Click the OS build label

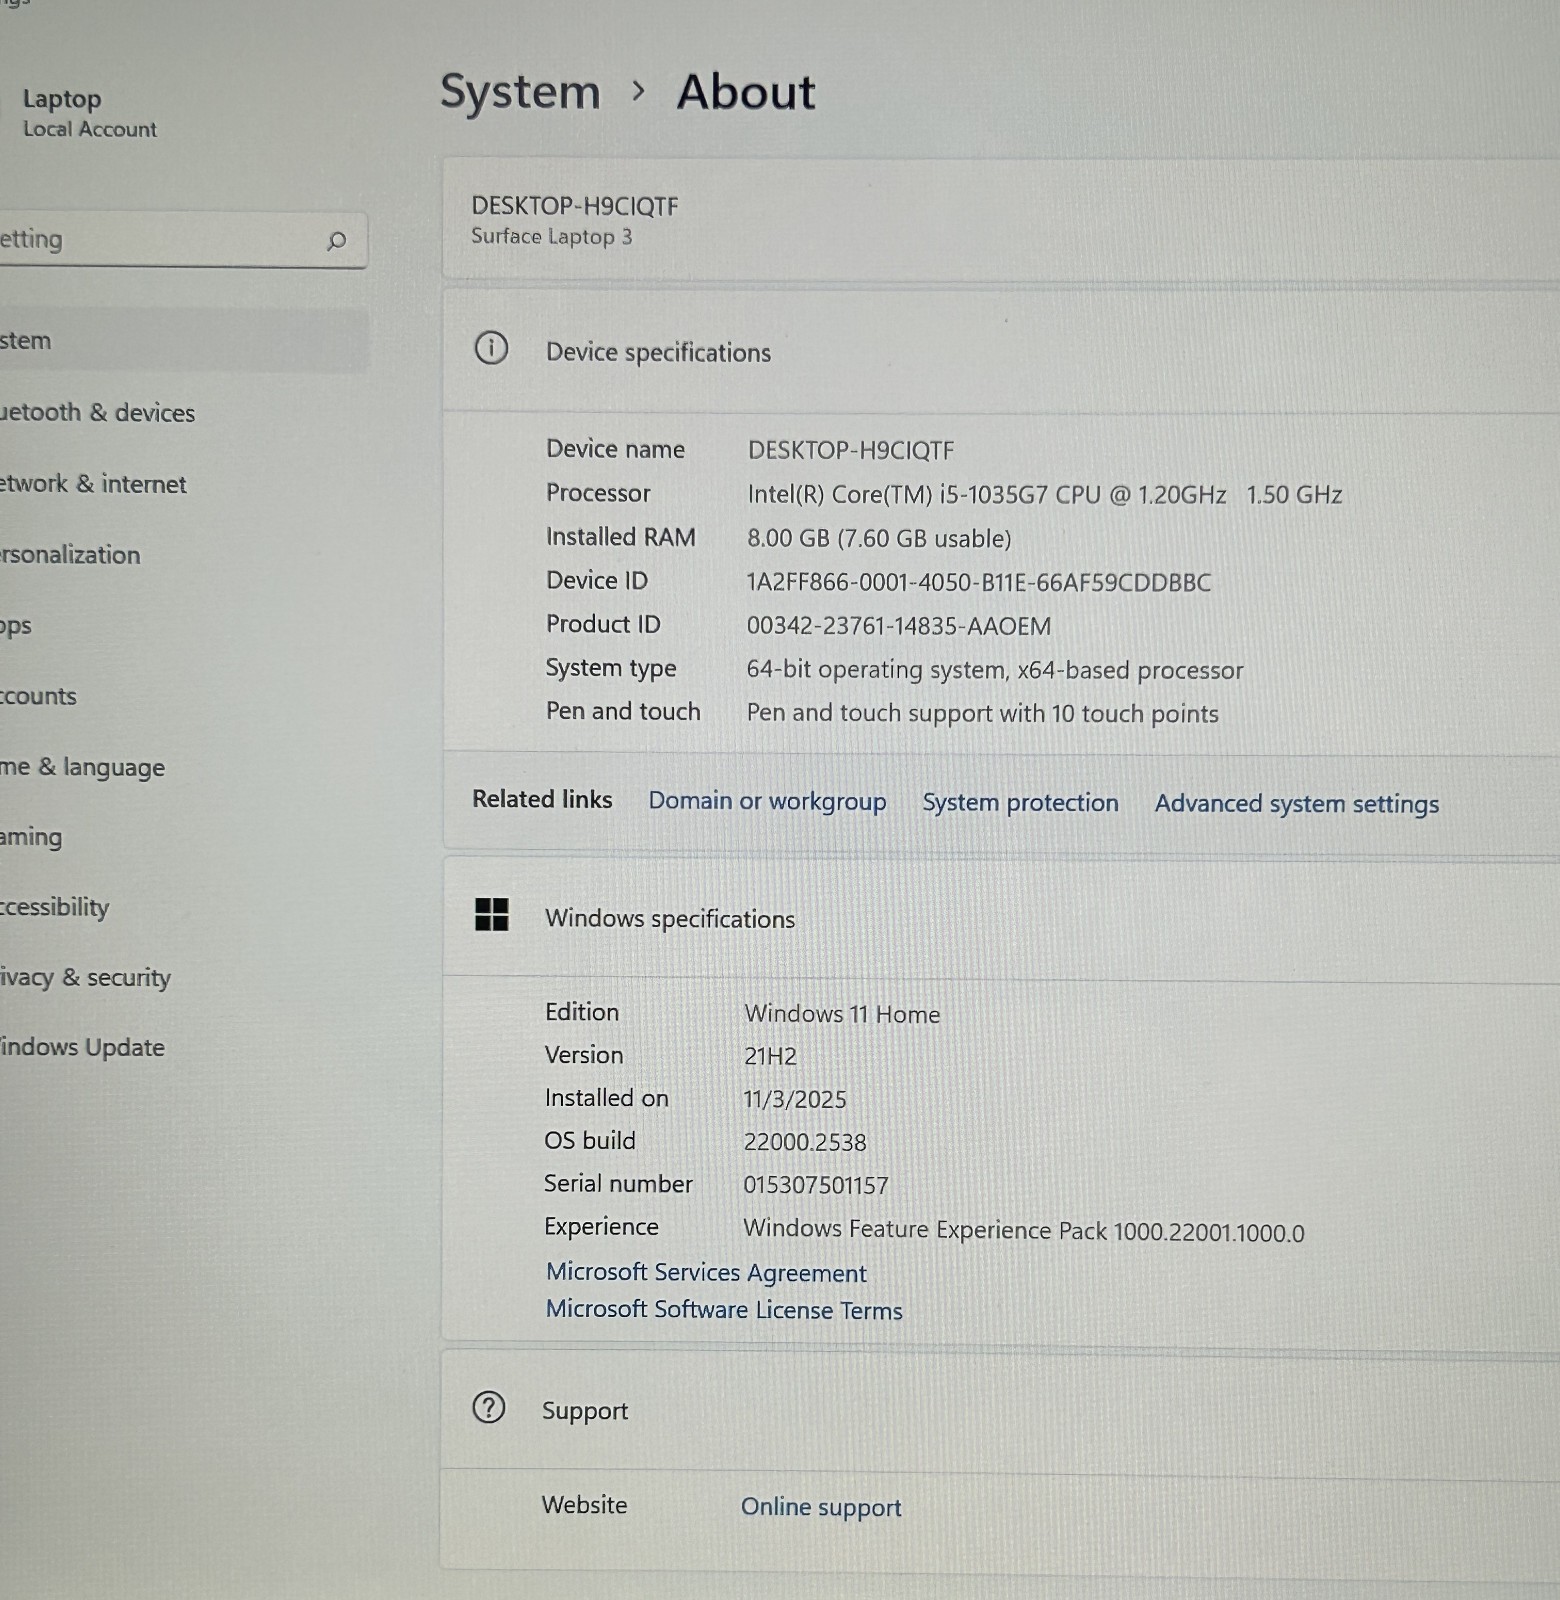click(x=590, y=1141)
